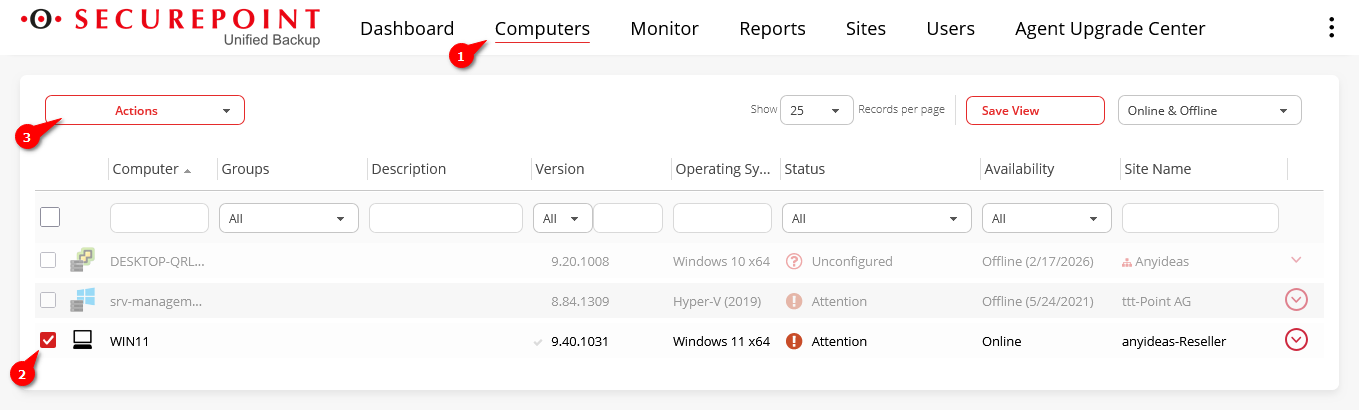
Task: Uncheck the WIN11 row checkbox
Action: 48,341
